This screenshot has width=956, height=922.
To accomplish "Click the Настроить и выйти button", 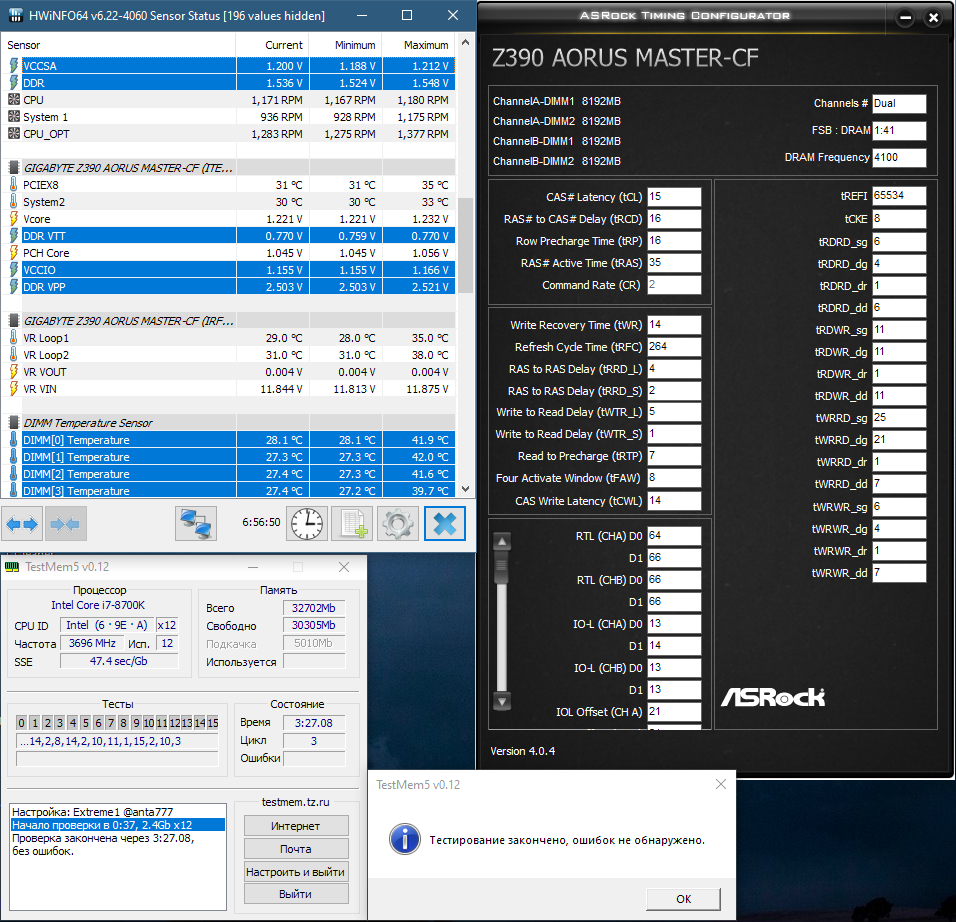I will point(296,872).
